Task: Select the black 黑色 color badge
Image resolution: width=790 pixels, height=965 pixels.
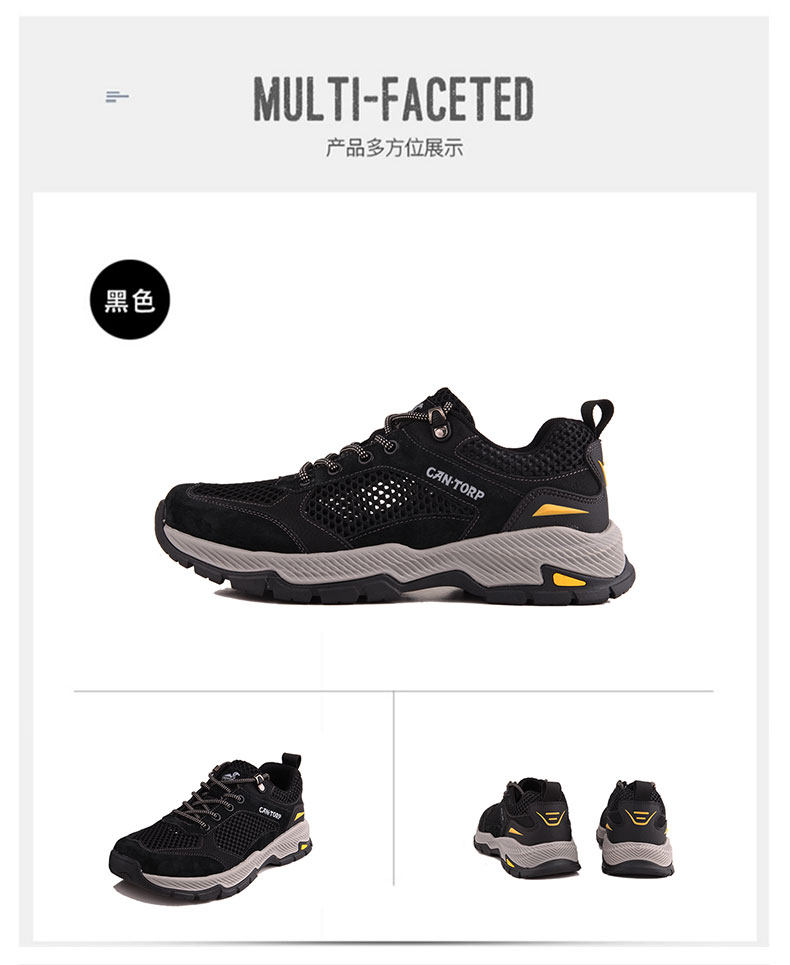Action: click(130, 300)
